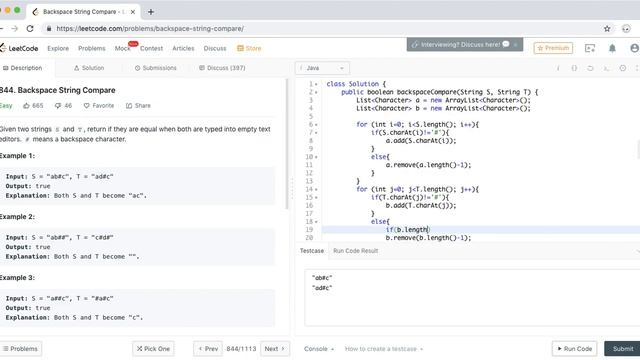Share the problem

pyautogui.click(x=138, y=106)
